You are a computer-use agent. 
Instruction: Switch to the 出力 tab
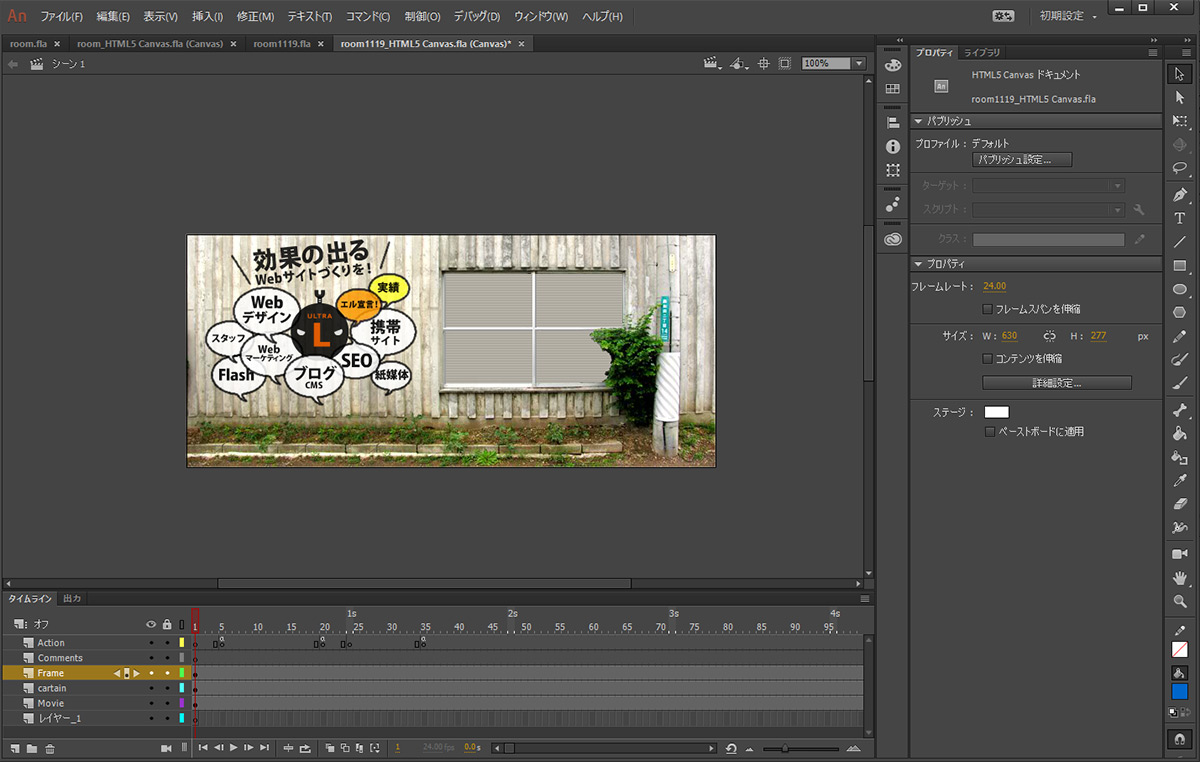[x=72, y=598]
